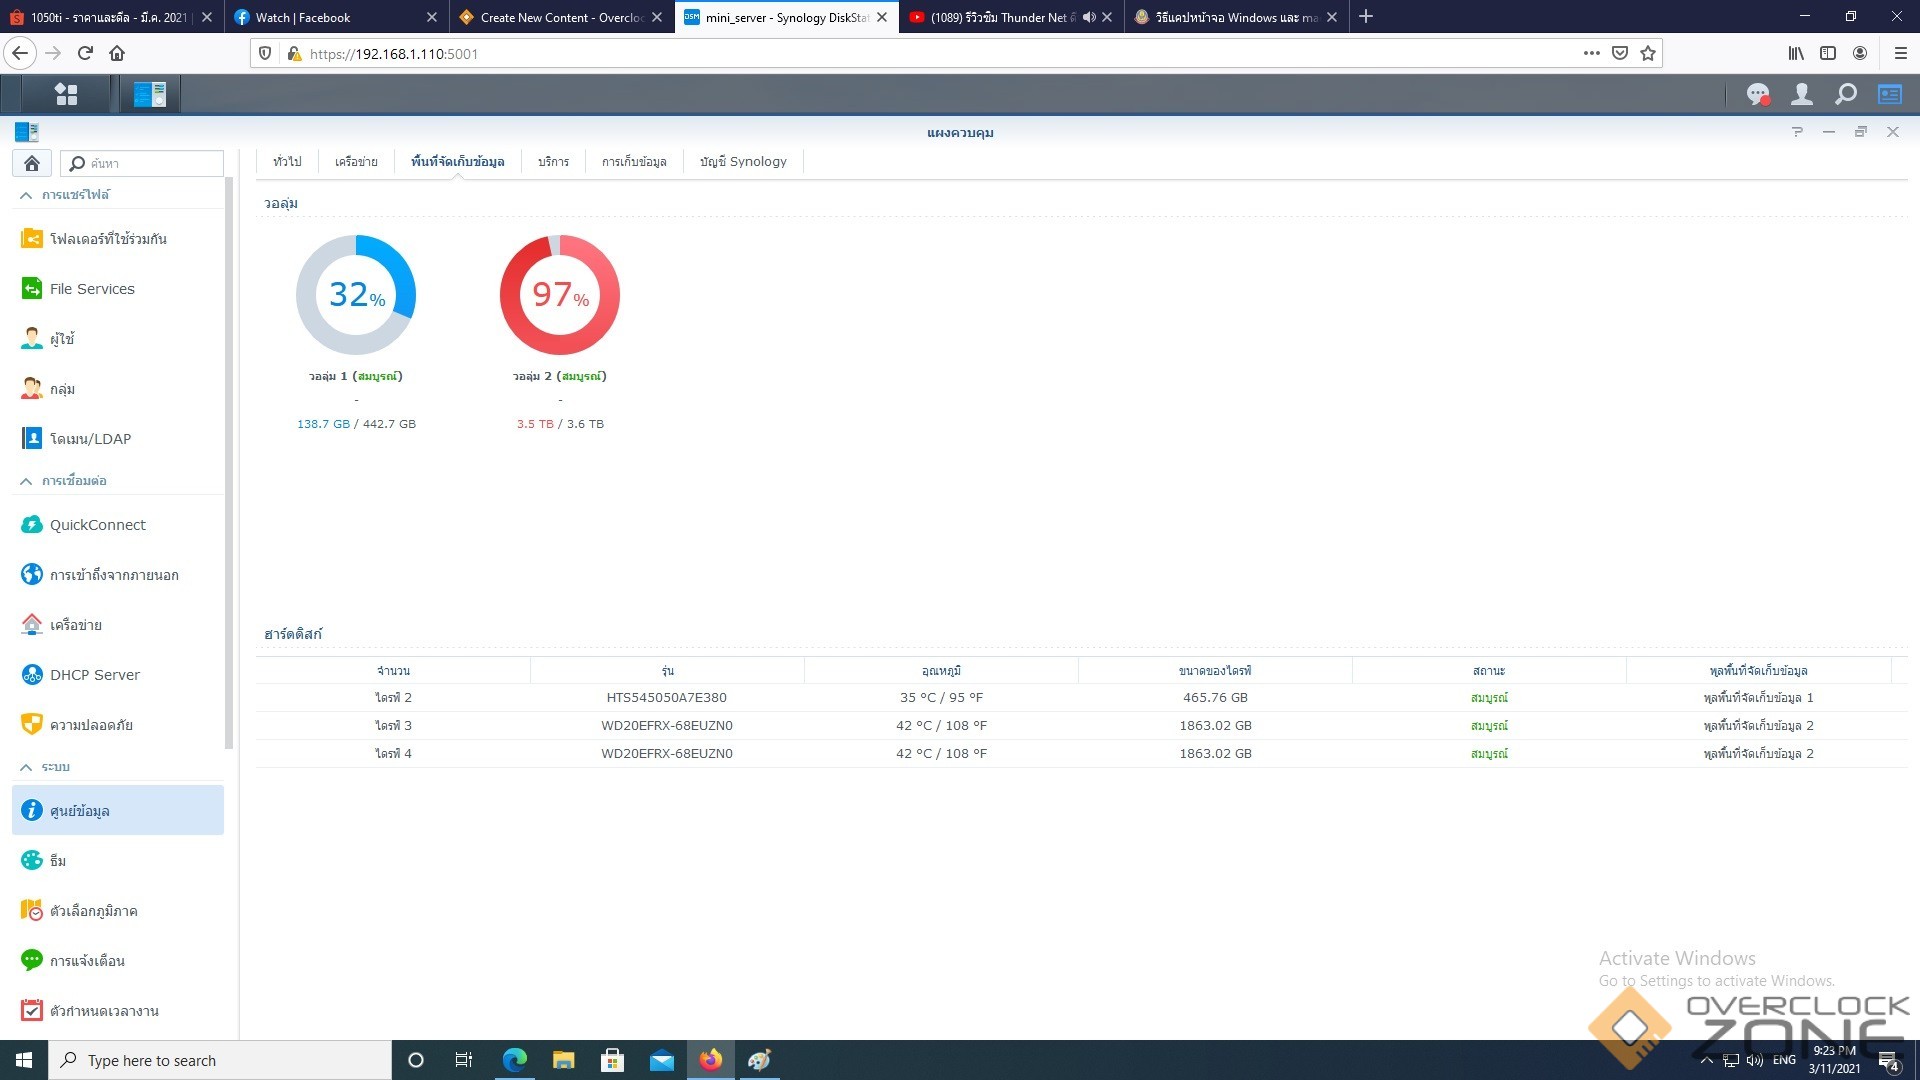The width and height of the screenshot is (1920, 1080).
Task: Open the DSM widgets panel icon
Action: tap(1889, 94)
